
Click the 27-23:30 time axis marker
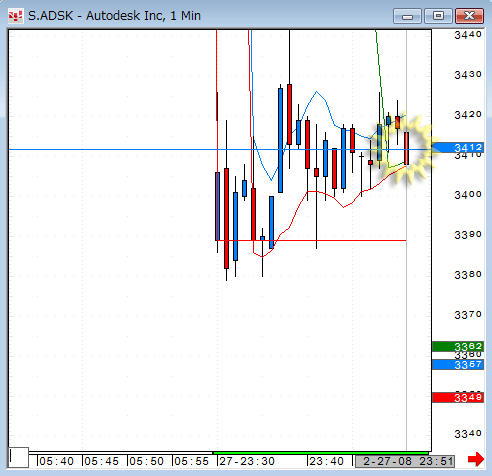click(247, 461)
